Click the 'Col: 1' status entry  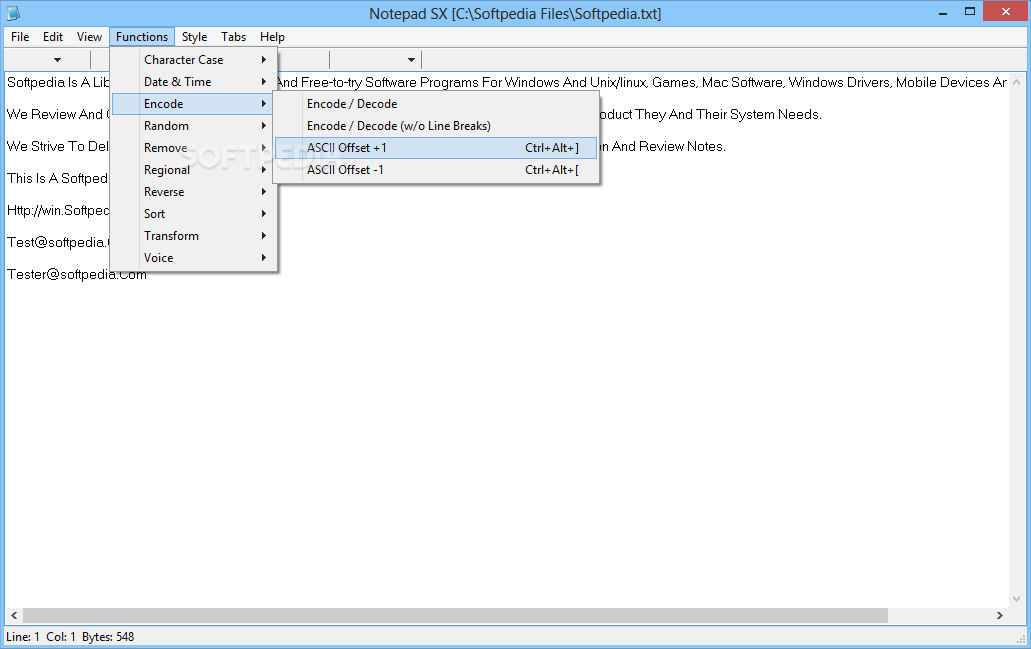pos(61,637)
